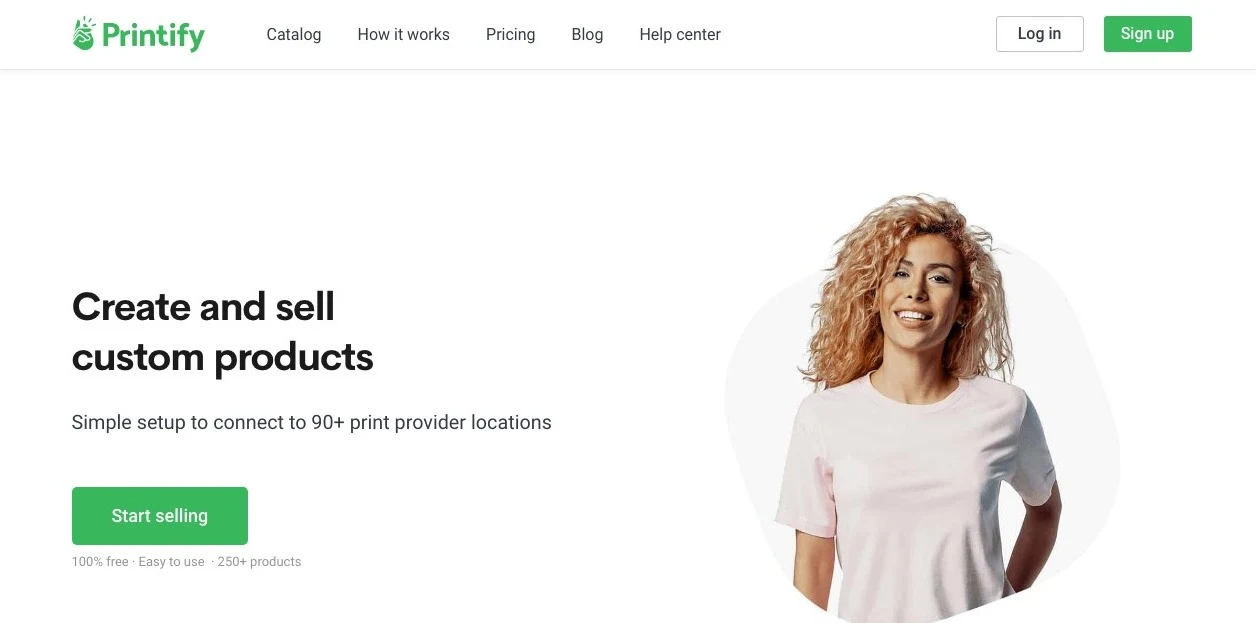Image resolution: width=1256 pixels, height=623 pixels.
Task: Click the 'Create and sell' headline line
Action: point(203,306)
